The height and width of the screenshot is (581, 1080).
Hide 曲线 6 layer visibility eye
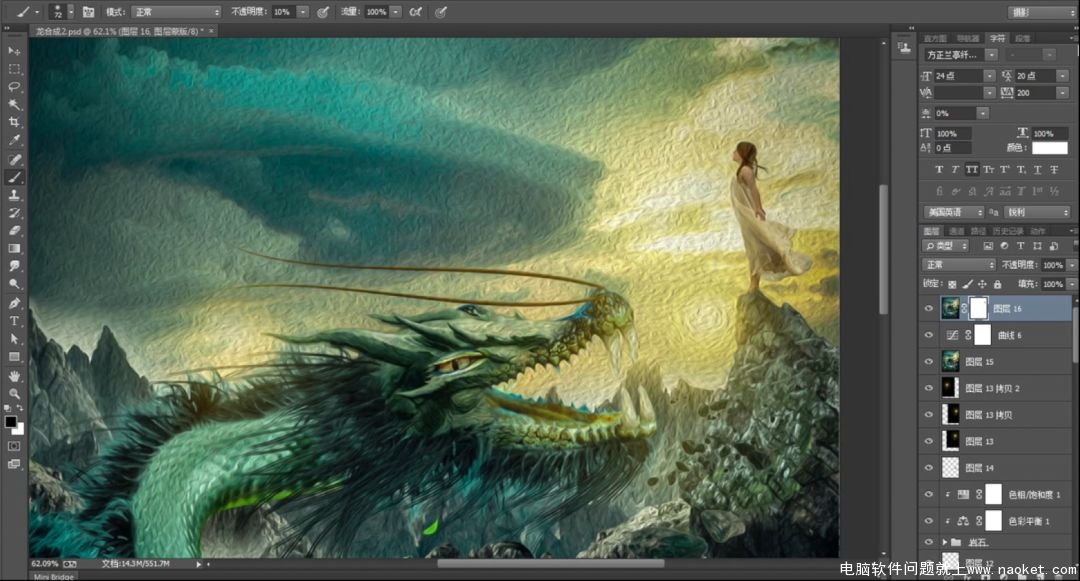(x=928, y=335)
